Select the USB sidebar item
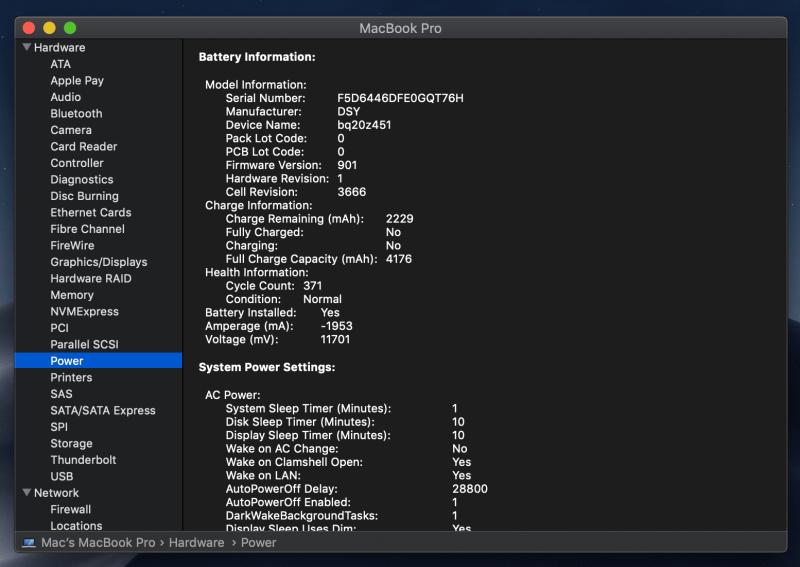 point(62,477)
